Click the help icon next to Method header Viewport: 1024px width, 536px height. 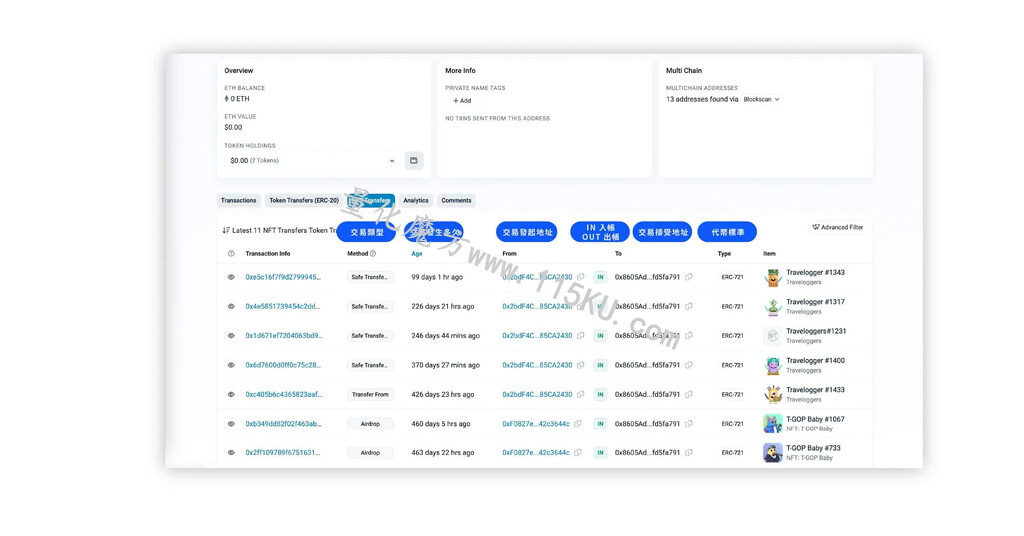point(373,253)
